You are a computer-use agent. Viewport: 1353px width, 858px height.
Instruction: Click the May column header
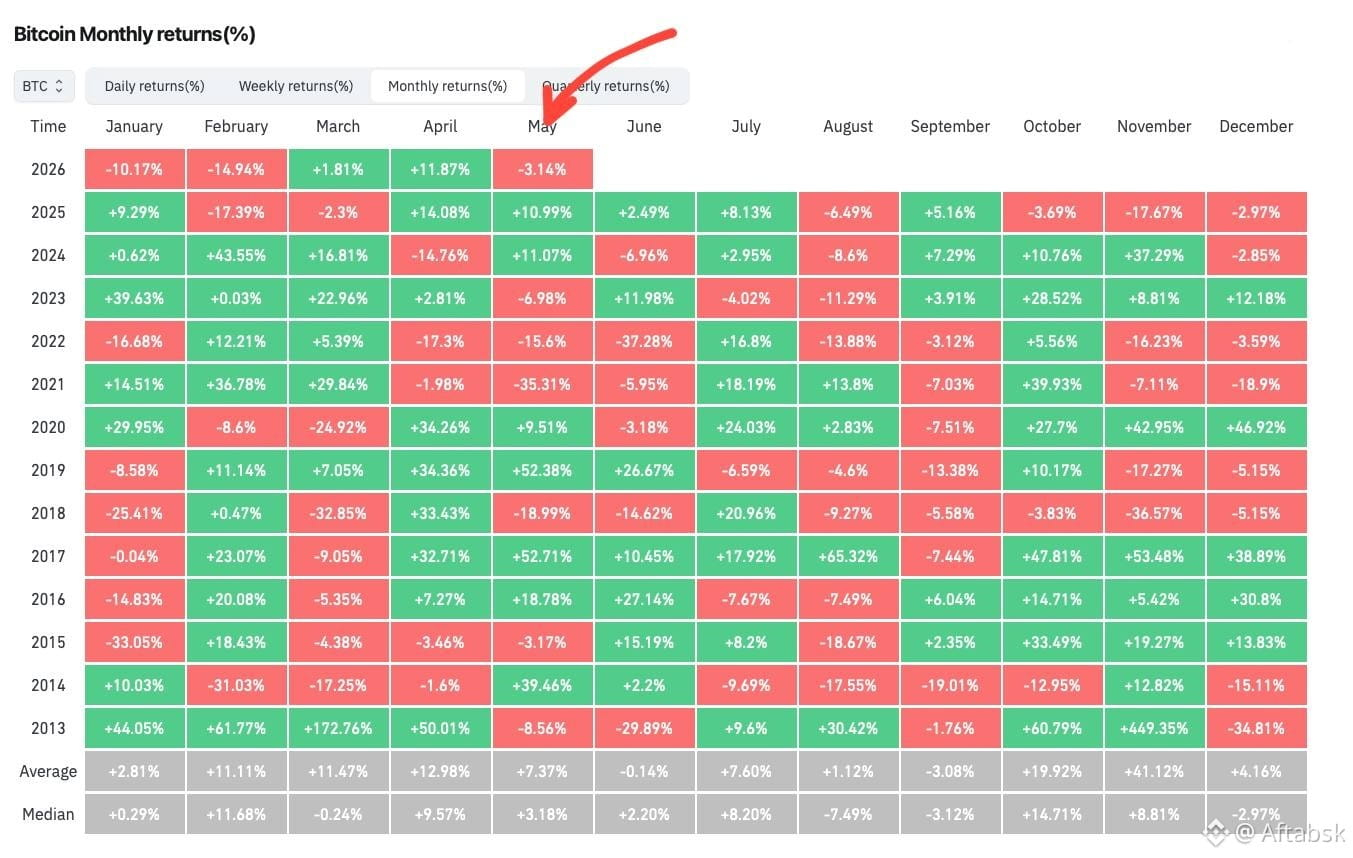(542, 126)
